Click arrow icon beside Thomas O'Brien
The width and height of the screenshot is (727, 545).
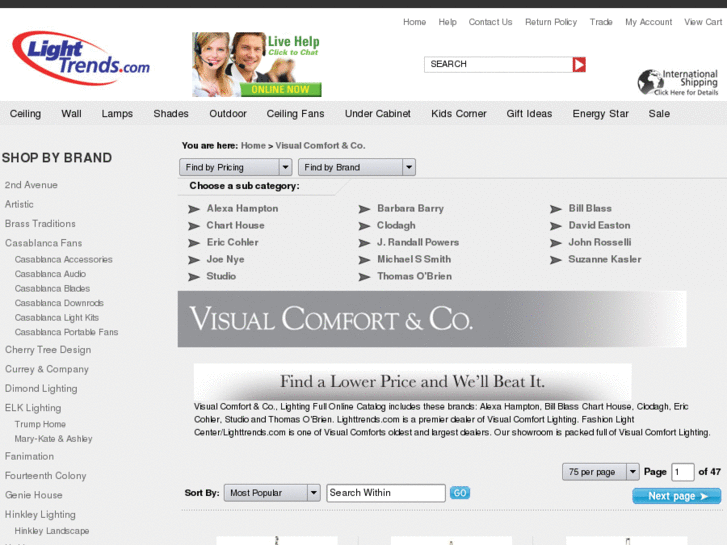coord(364,277)
